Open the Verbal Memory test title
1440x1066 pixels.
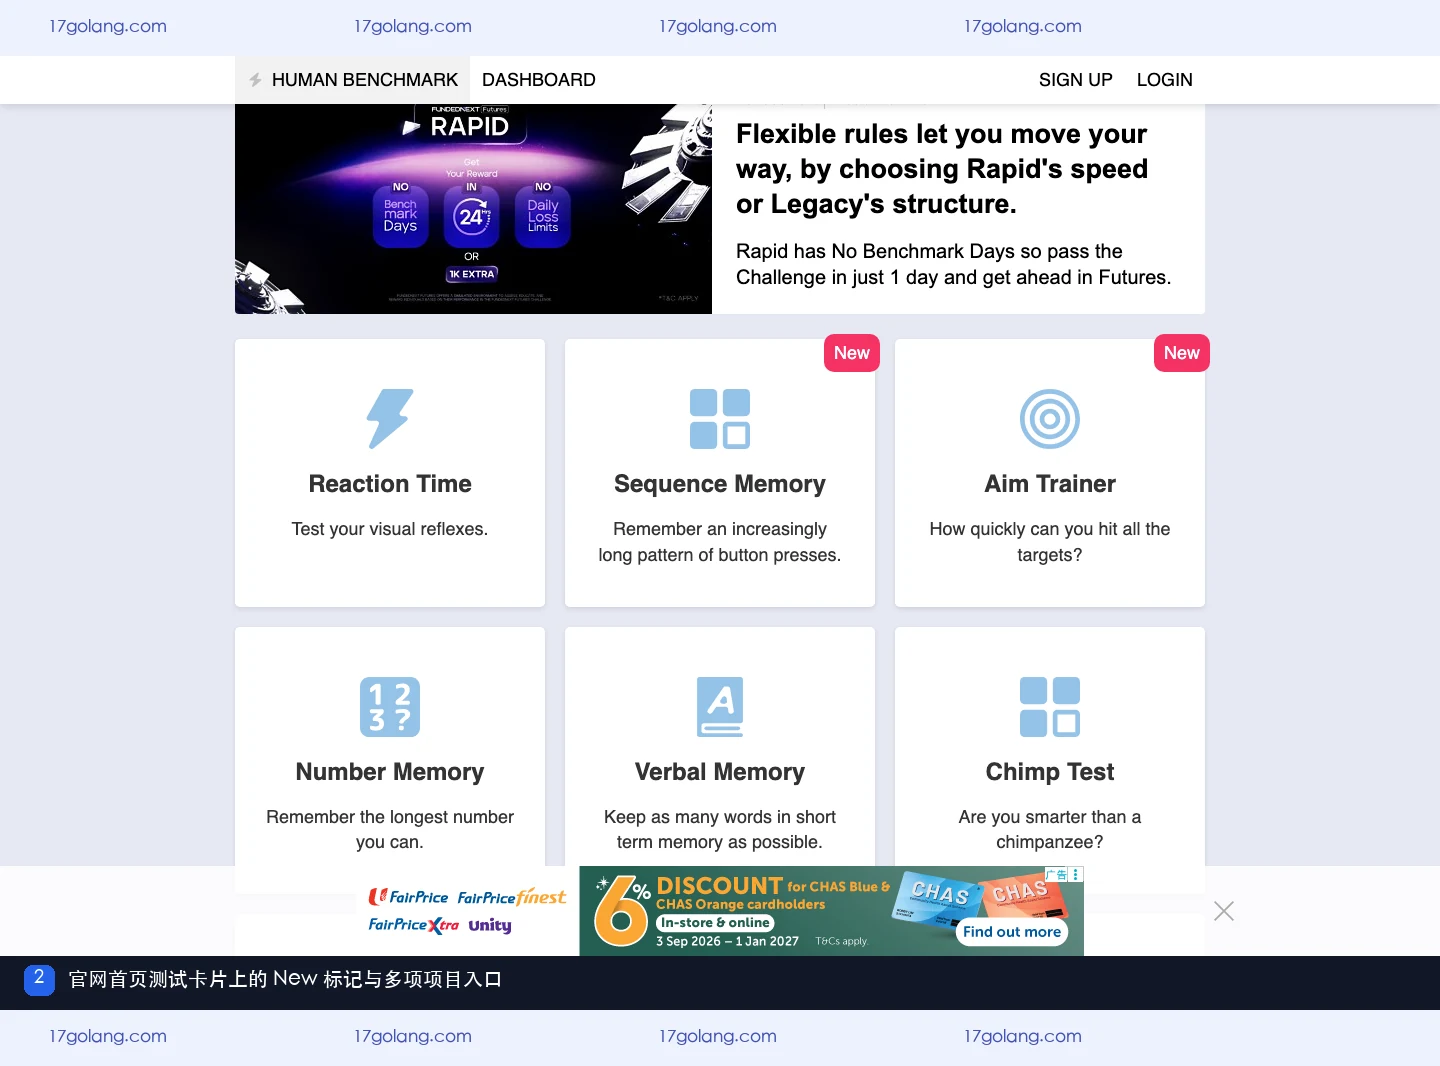coord(720,772)
